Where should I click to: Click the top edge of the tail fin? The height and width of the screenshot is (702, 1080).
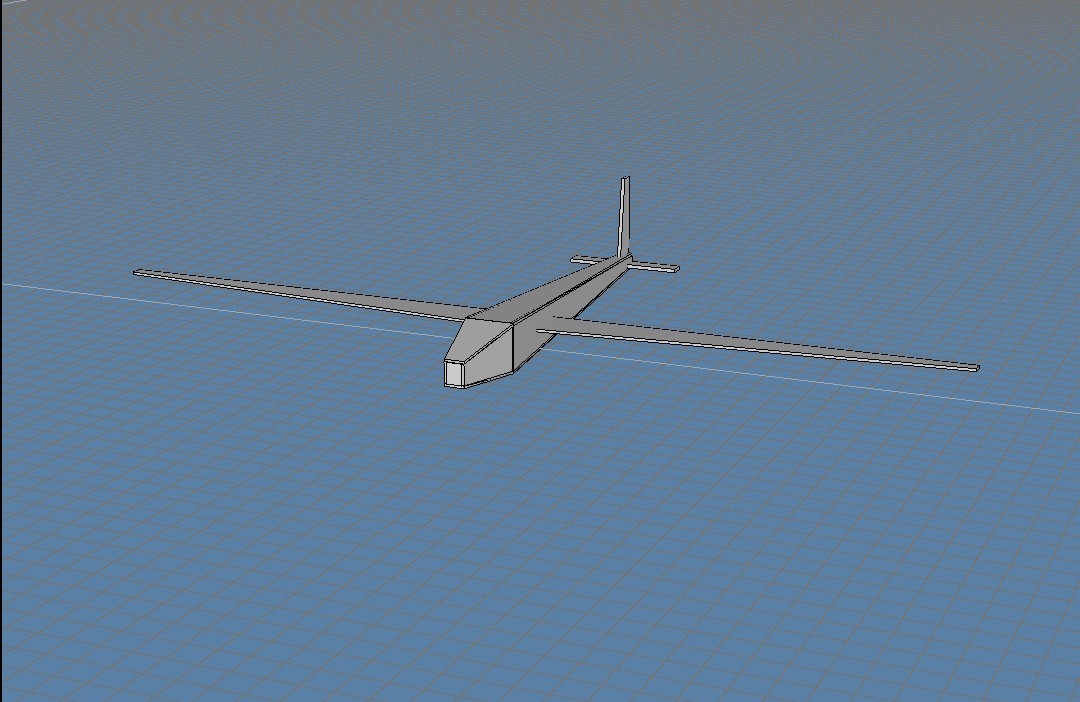626,179
